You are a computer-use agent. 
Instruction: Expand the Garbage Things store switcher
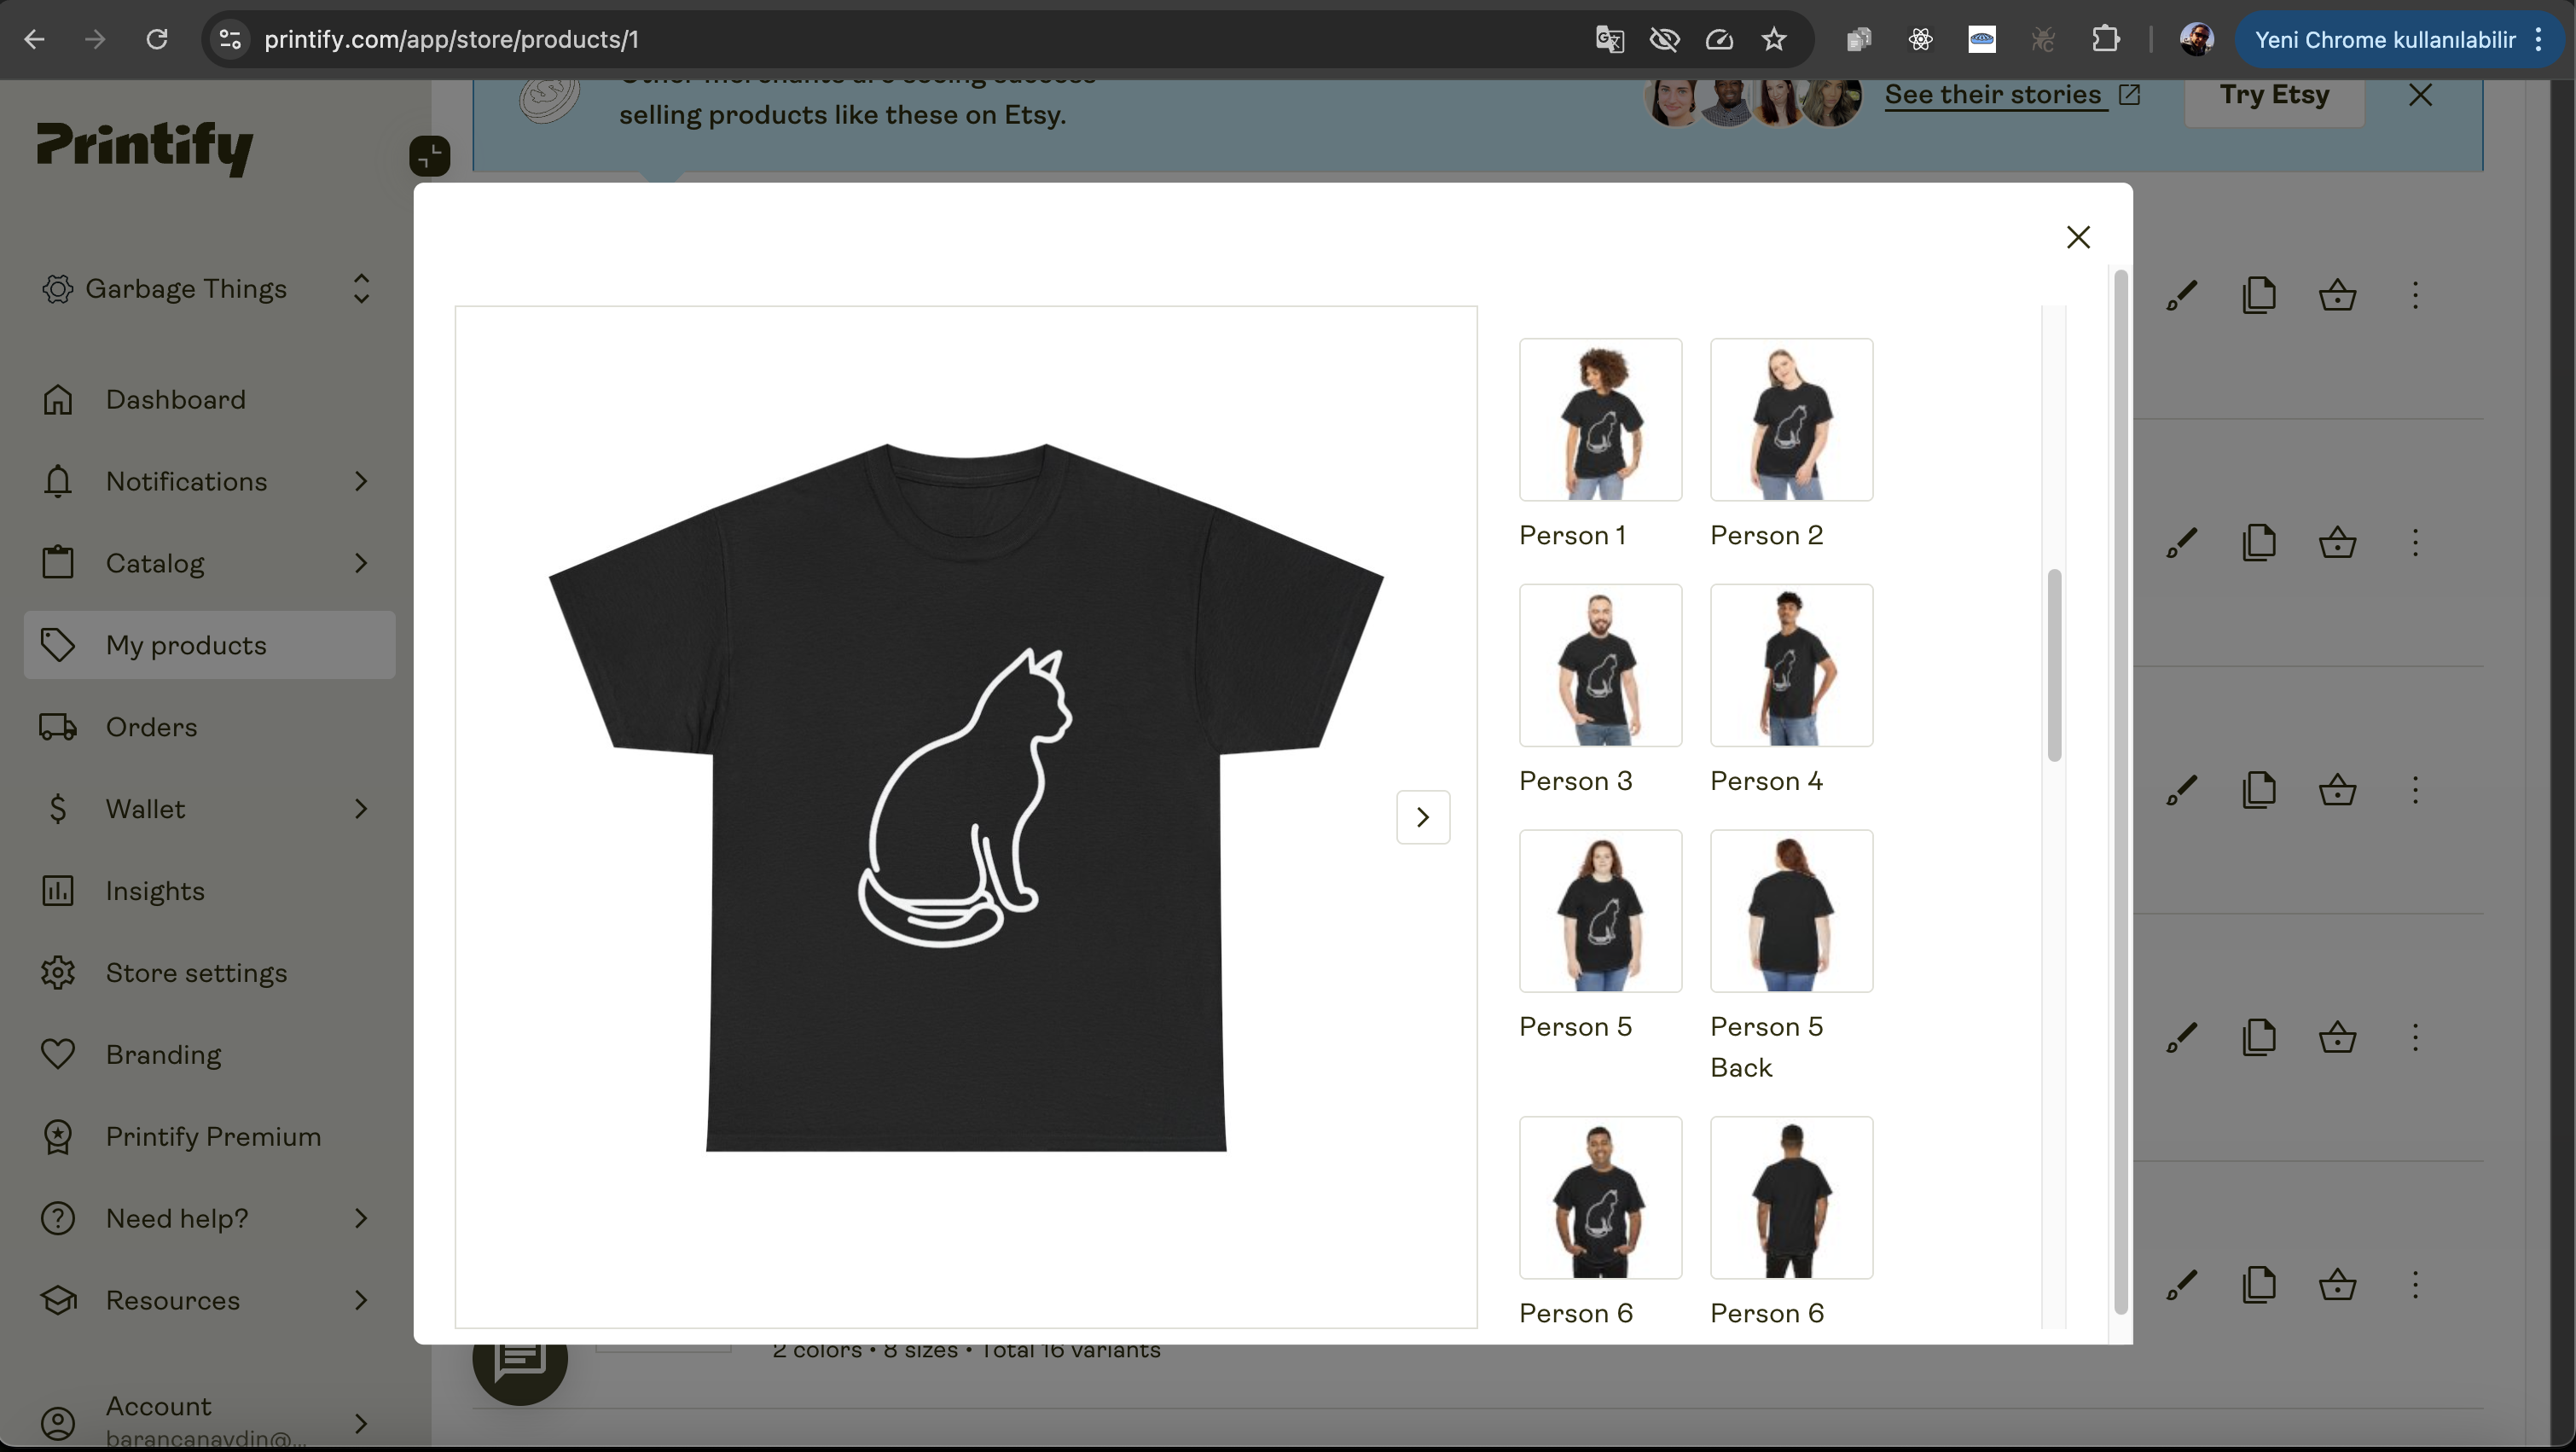tap(361, 289)
